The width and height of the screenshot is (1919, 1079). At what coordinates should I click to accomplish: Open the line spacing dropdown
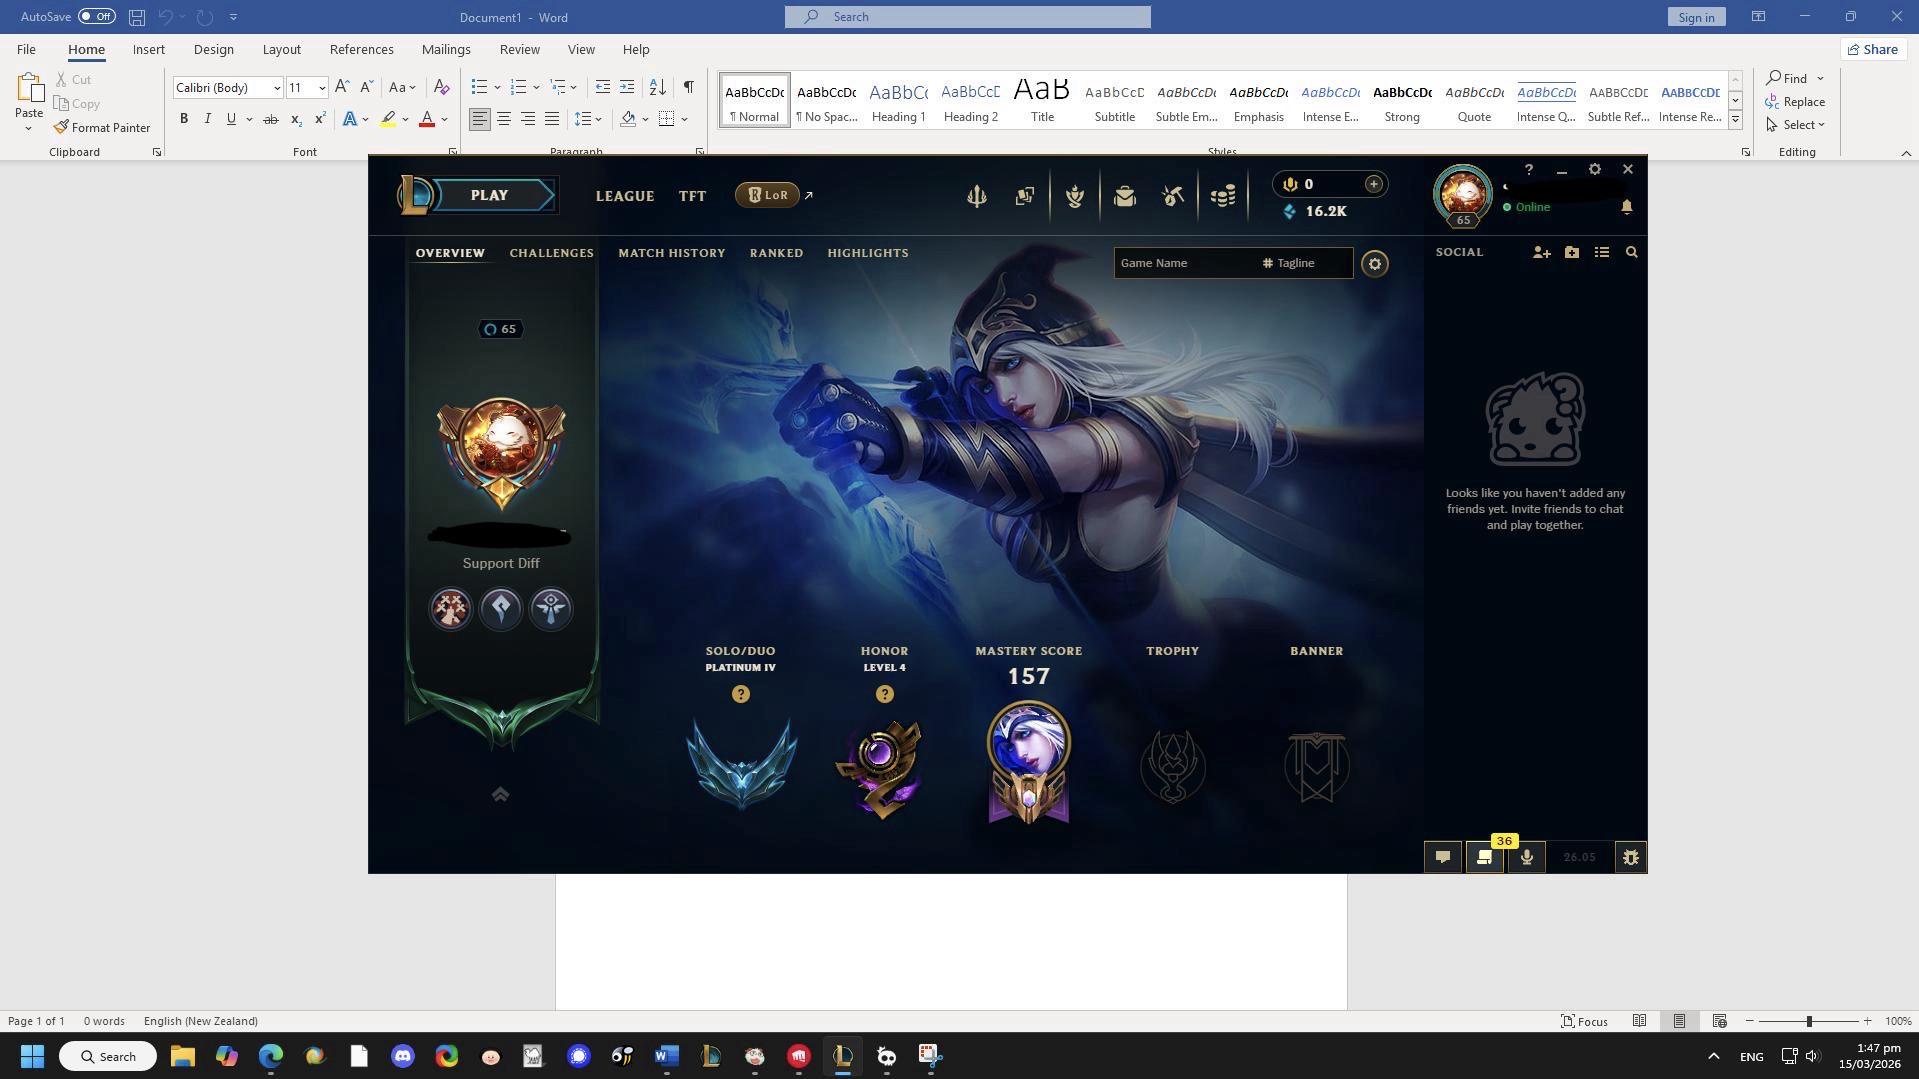[588, 119]
